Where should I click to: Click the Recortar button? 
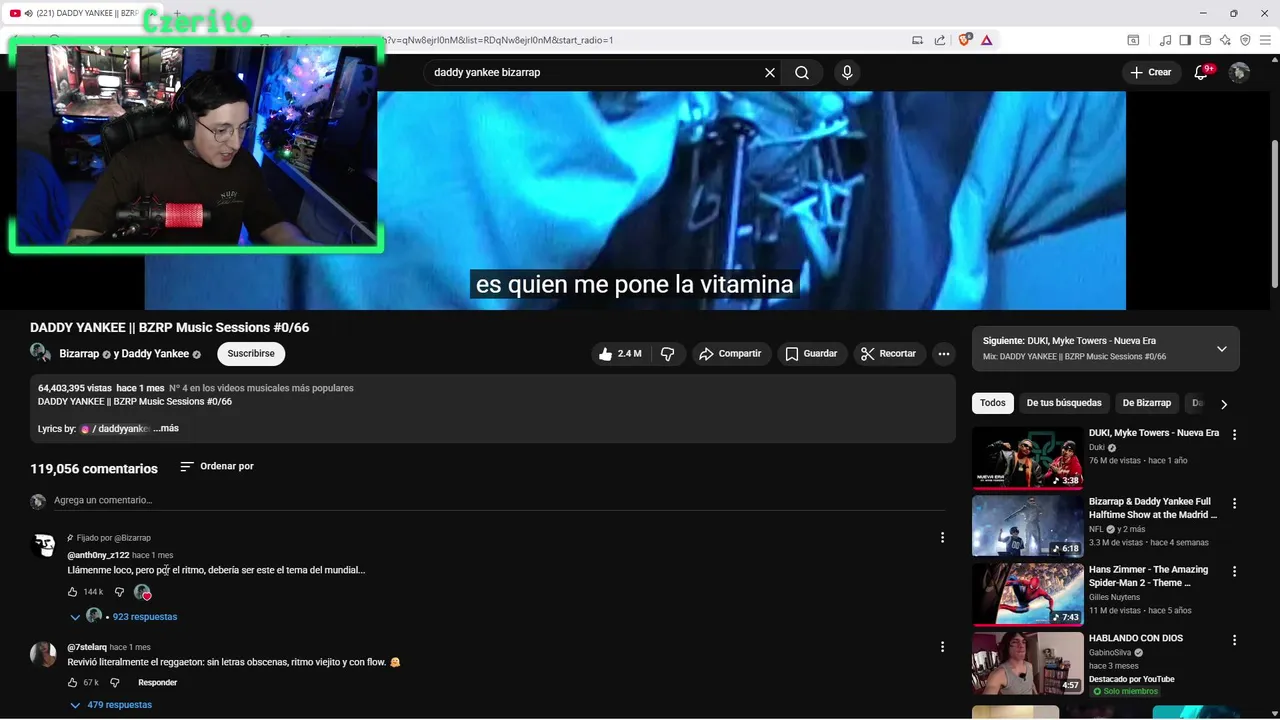888,354
